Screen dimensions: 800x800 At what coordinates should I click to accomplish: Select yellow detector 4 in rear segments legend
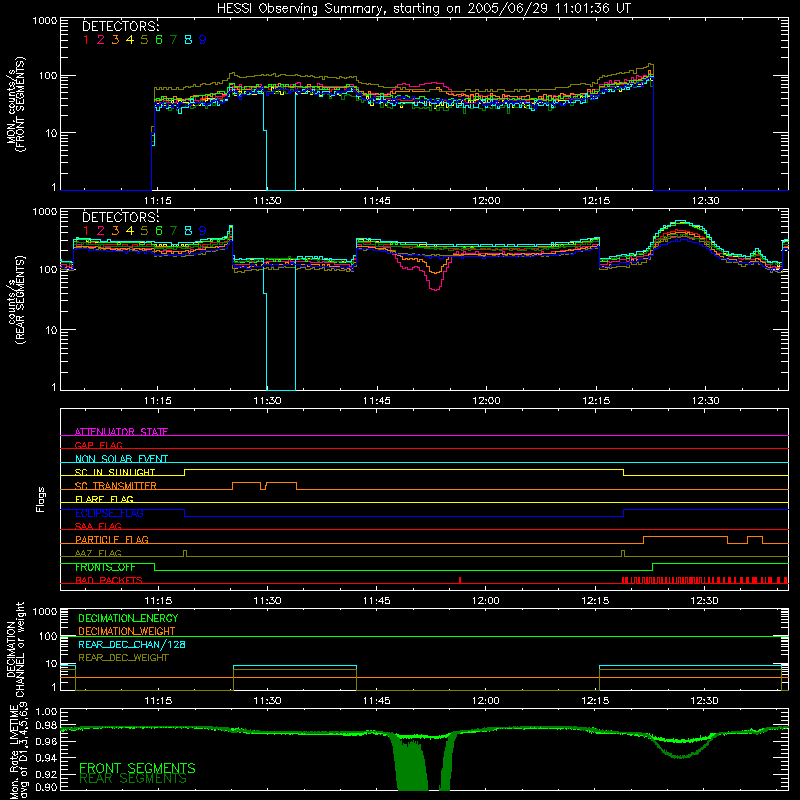coord(130,231)
